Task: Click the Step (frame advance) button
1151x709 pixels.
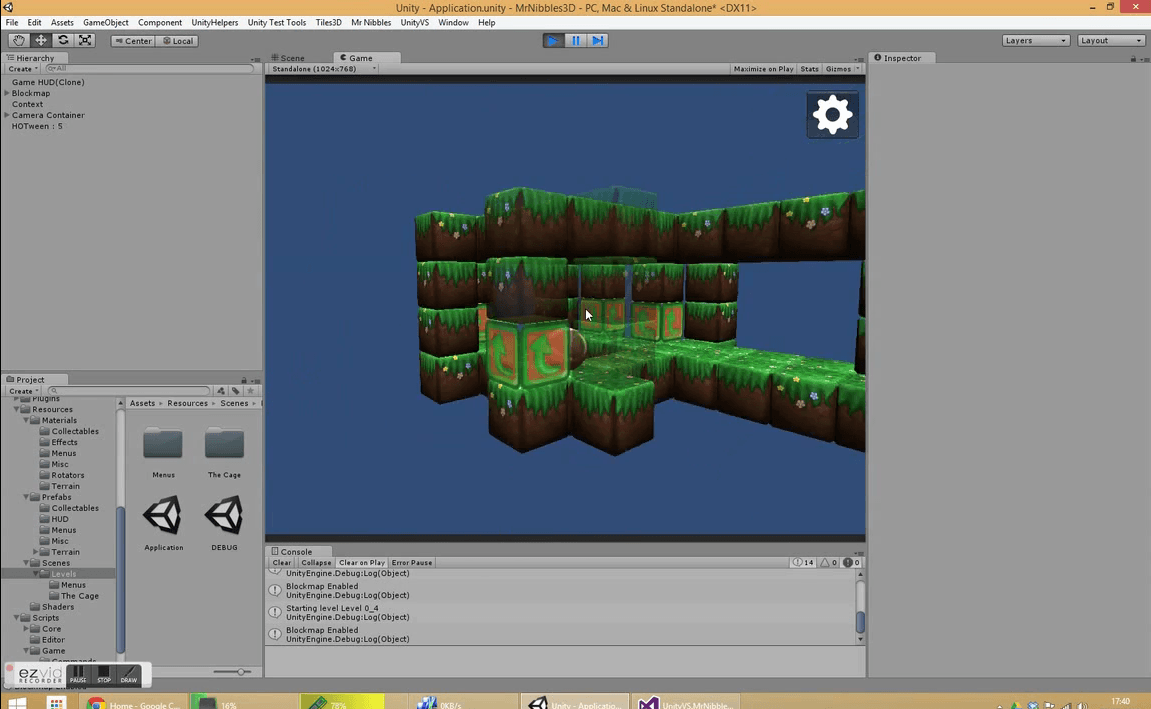Action: tap(597, 40)
